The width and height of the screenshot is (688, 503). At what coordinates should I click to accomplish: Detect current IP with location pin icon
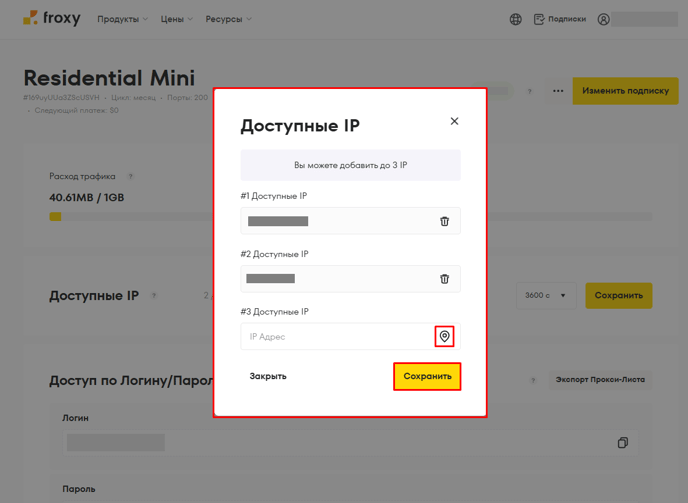pos(444,336)
